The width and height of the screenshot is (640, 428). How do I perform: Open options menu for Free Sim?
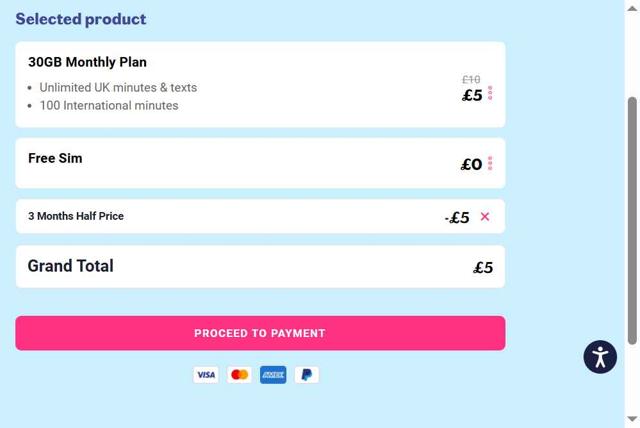click(x=490, y=164)
